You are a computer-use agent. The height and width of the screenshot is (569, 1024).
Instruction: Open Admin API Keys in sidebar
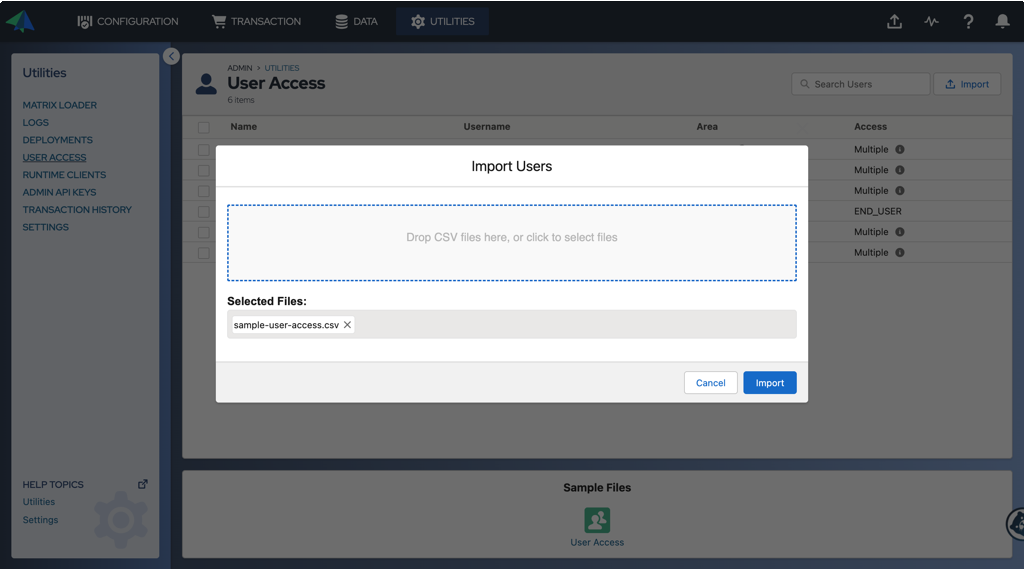click(59, 192)
